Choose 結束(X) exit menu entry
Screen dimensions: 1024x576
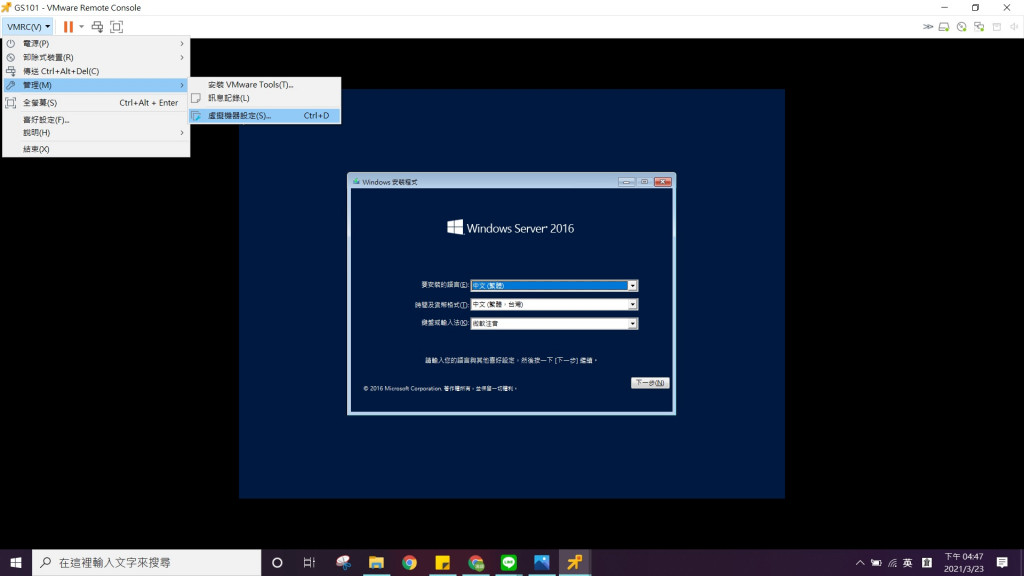coord(96,149)
